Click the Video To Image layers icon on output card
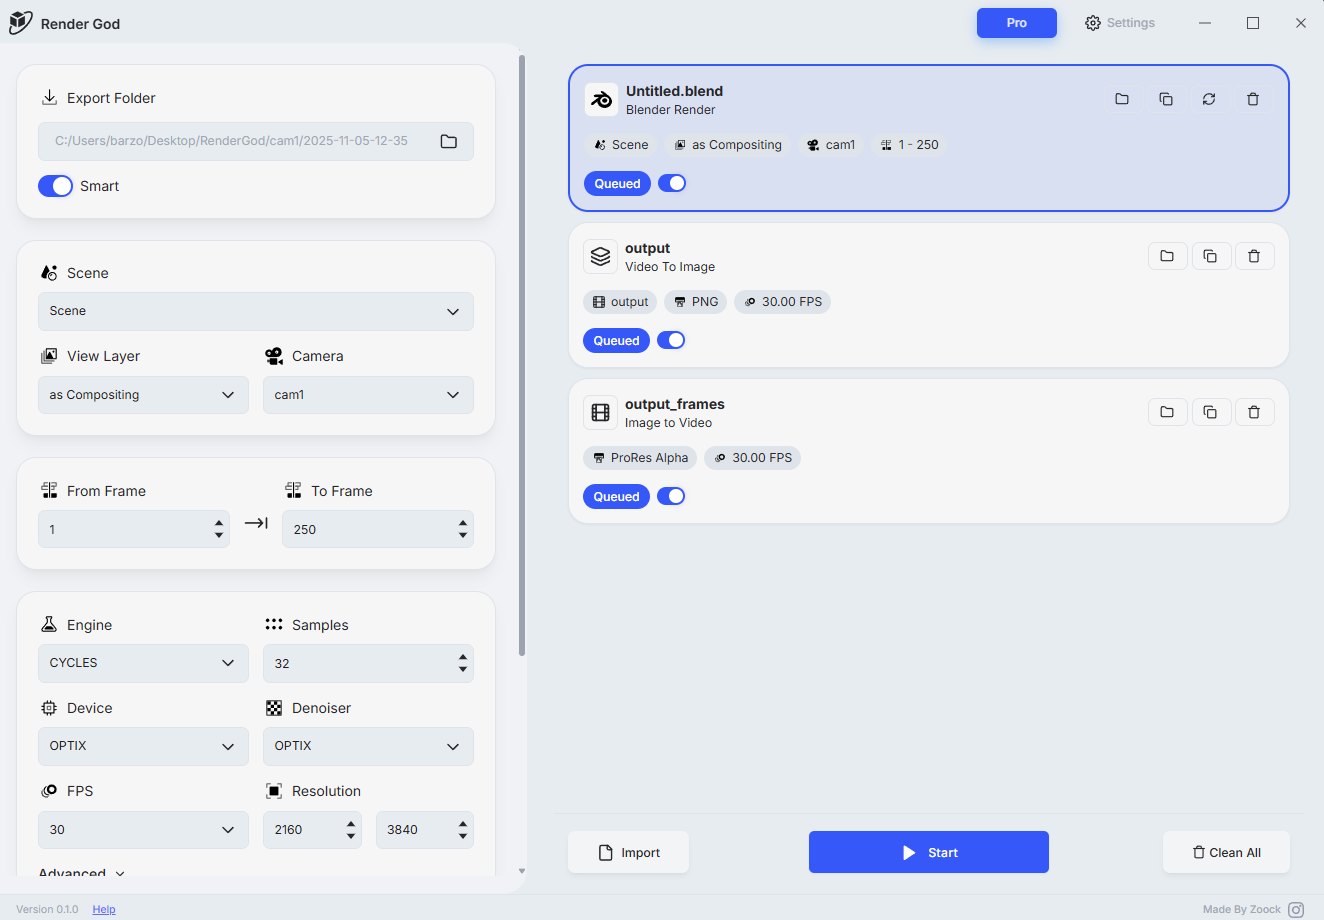 click(600, 256)
